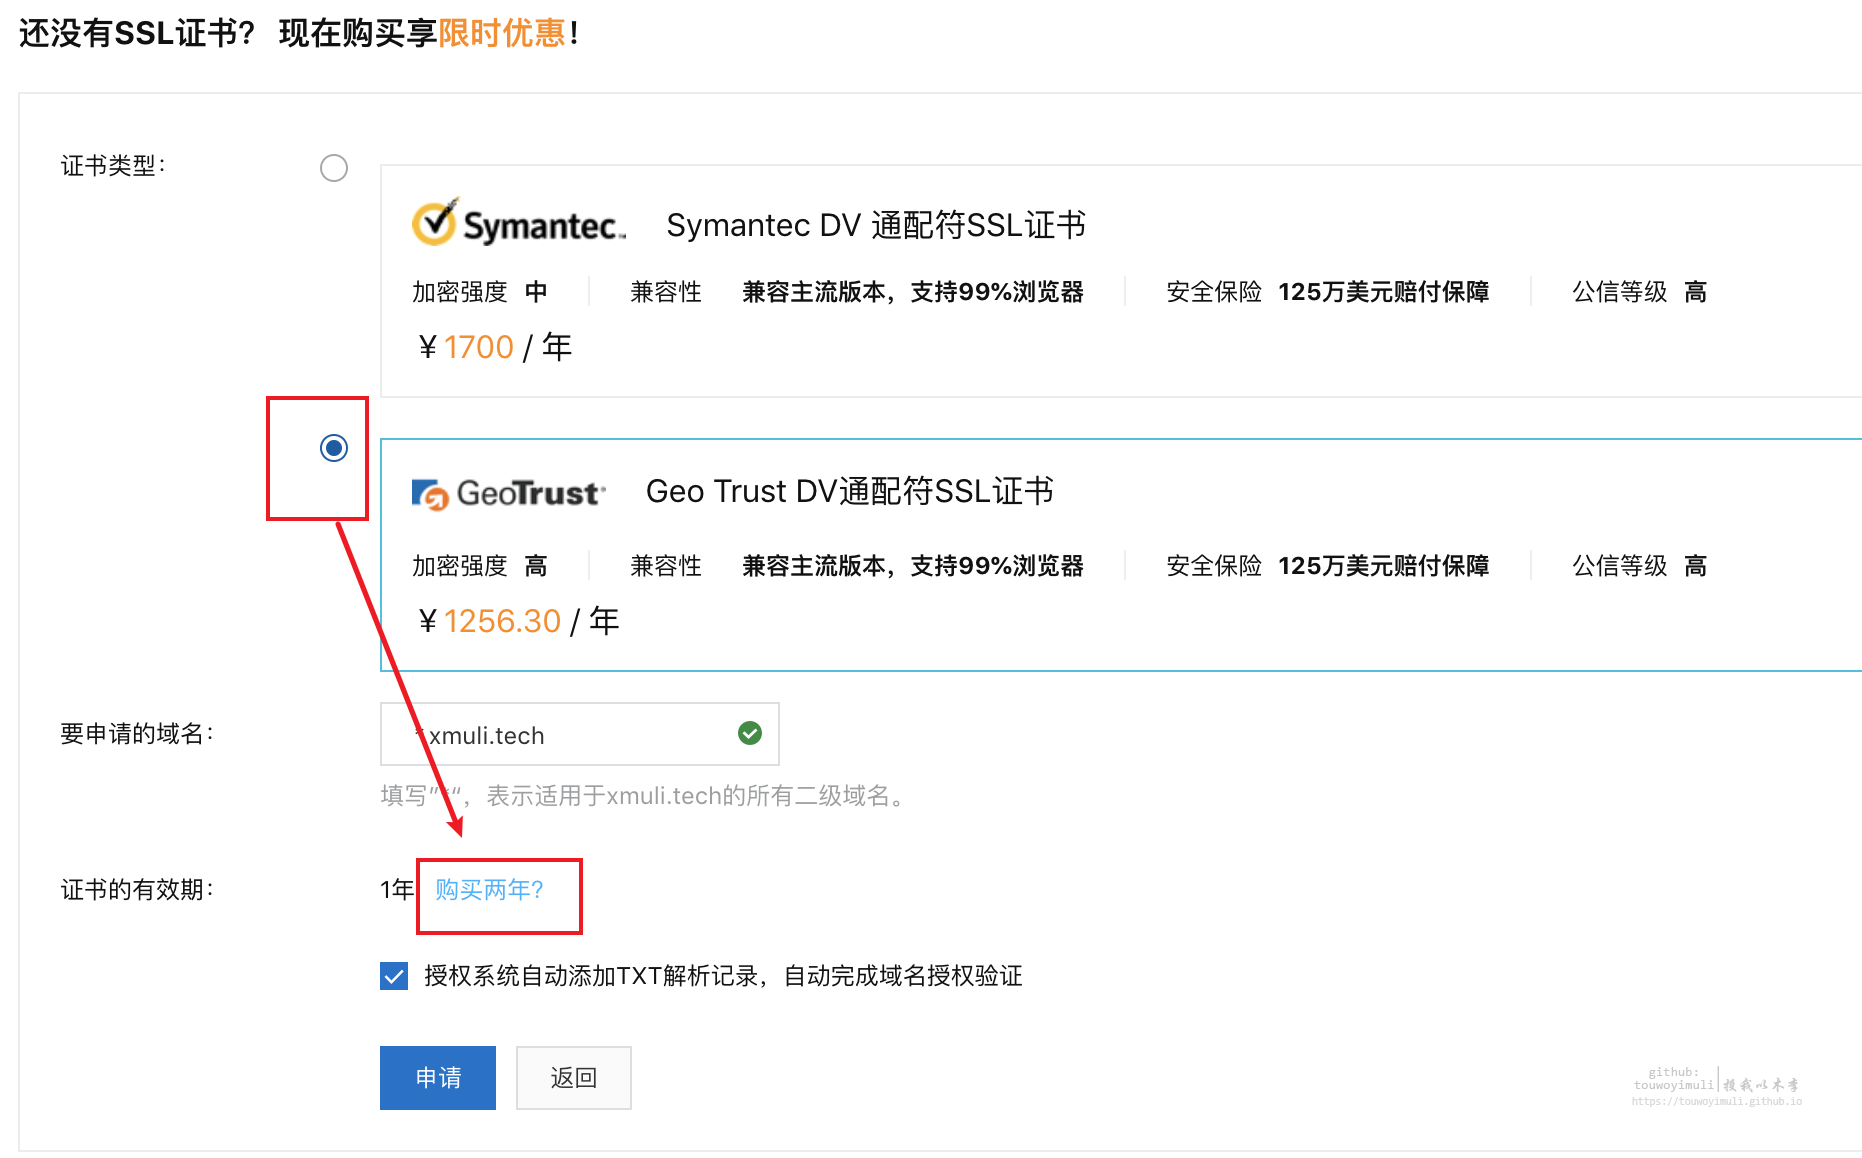Click the 要申请的域名 label

click(x=137, y=734)
